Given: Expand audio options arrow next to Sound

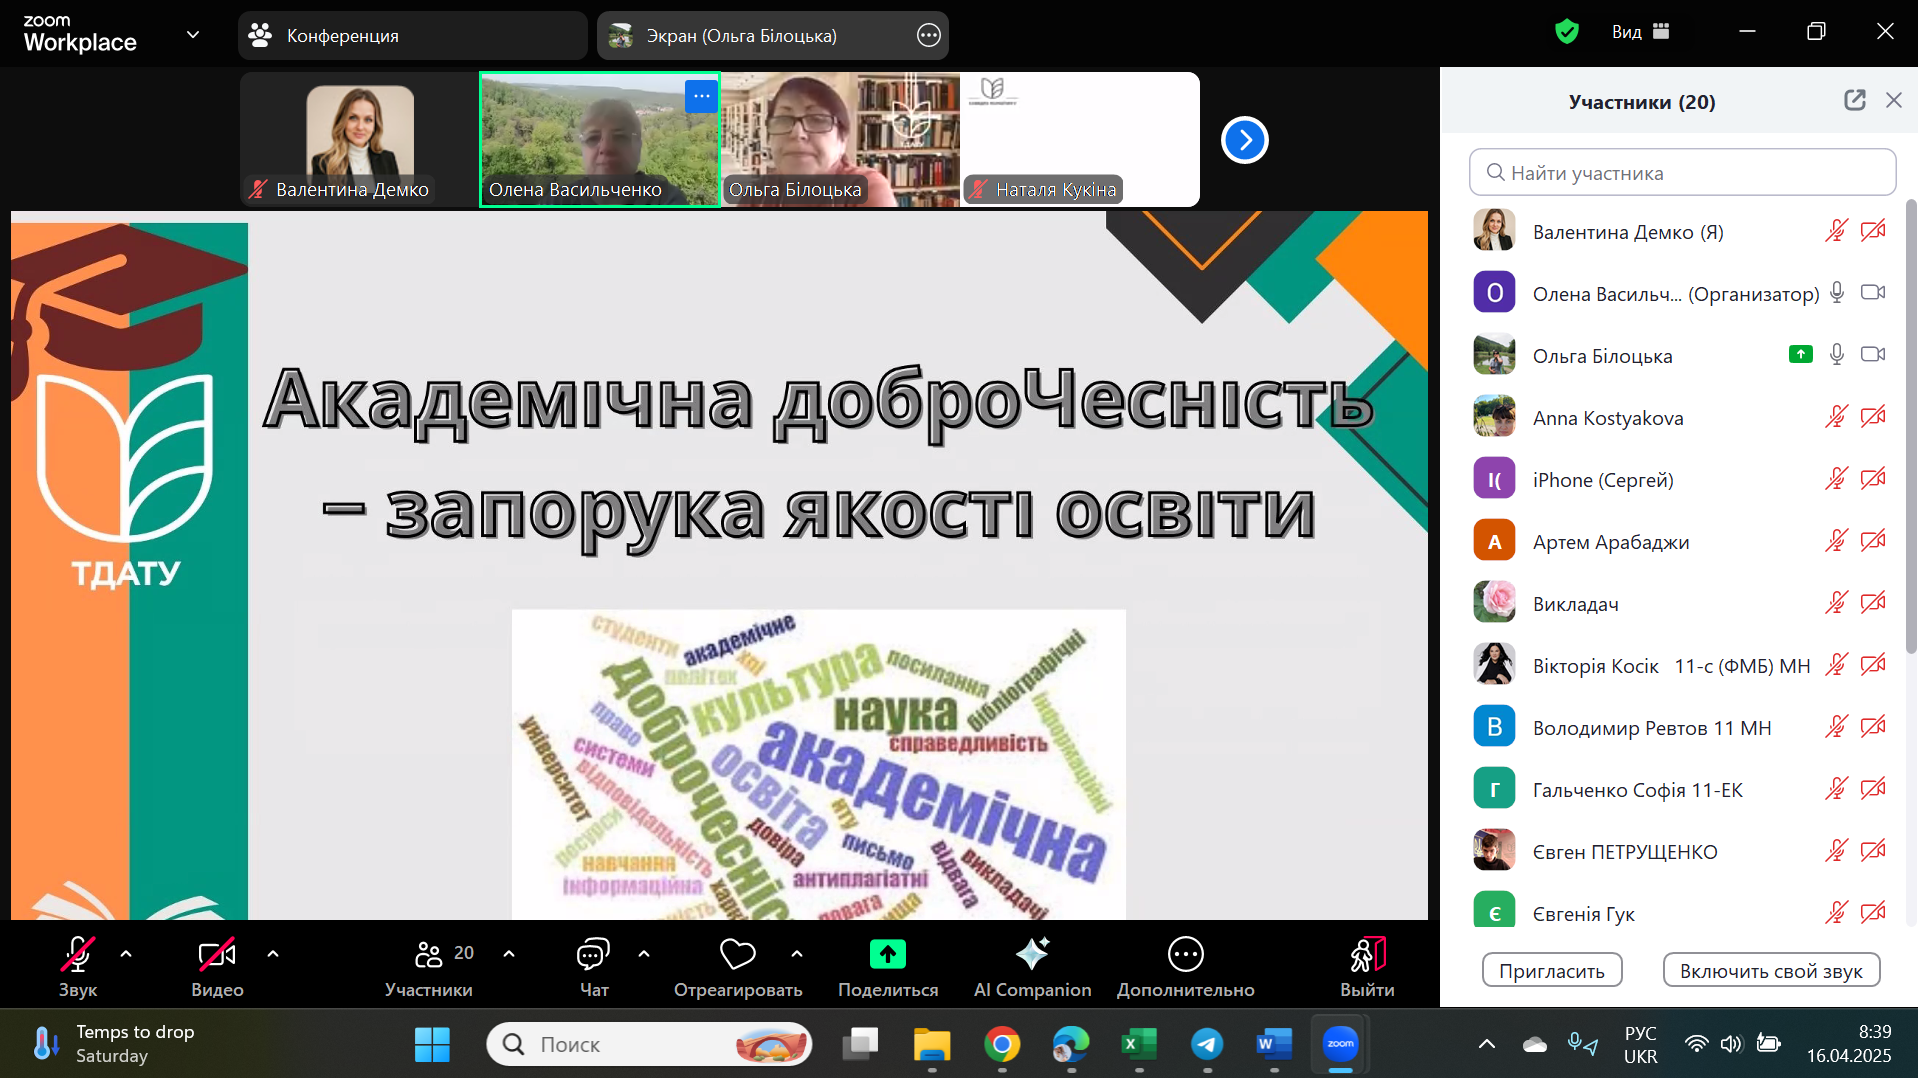Looking at the screenshot, I should pyautogui.click(x=126, y=954).
